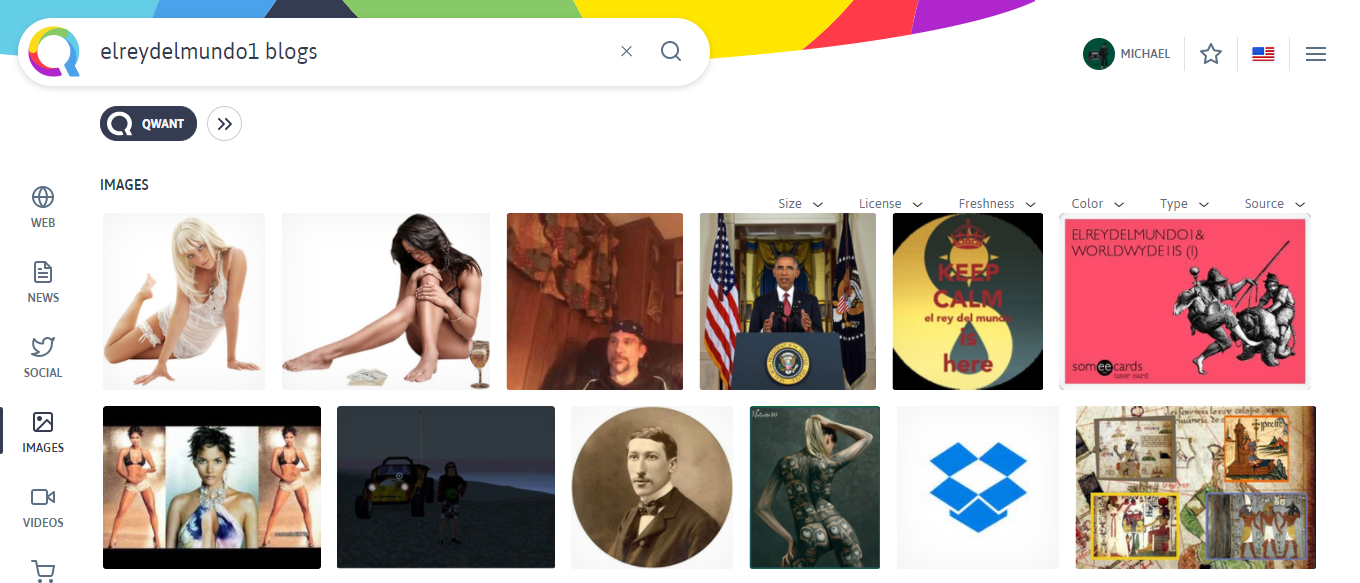1360x583 pixels.
Task: Open Social results in sidebar
Action: coord(43,357)
